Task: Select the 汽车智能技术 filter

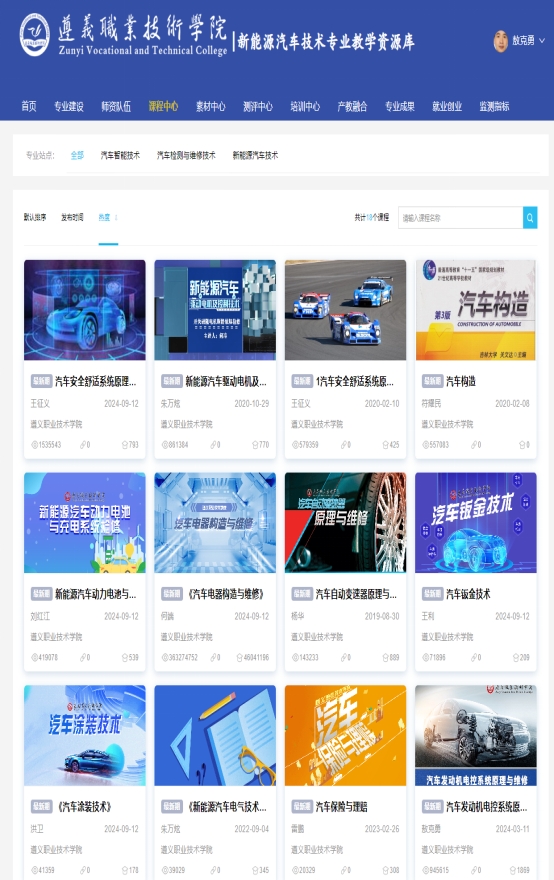Action: [x=120, y=155]
